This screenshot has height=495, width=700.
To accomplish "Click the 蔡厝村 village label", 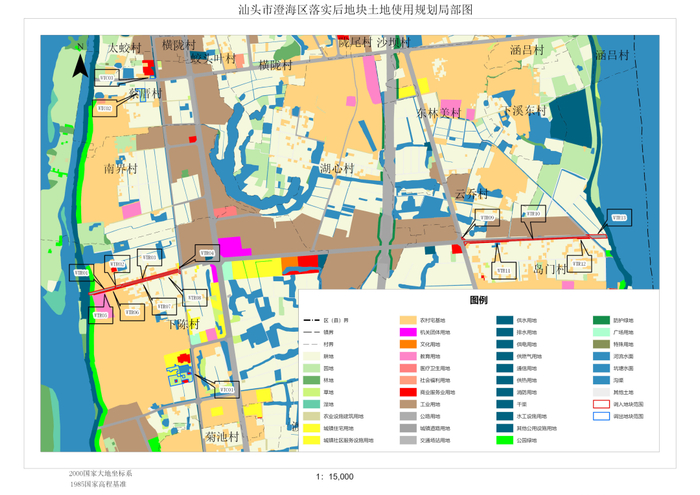I will (145, 93).
